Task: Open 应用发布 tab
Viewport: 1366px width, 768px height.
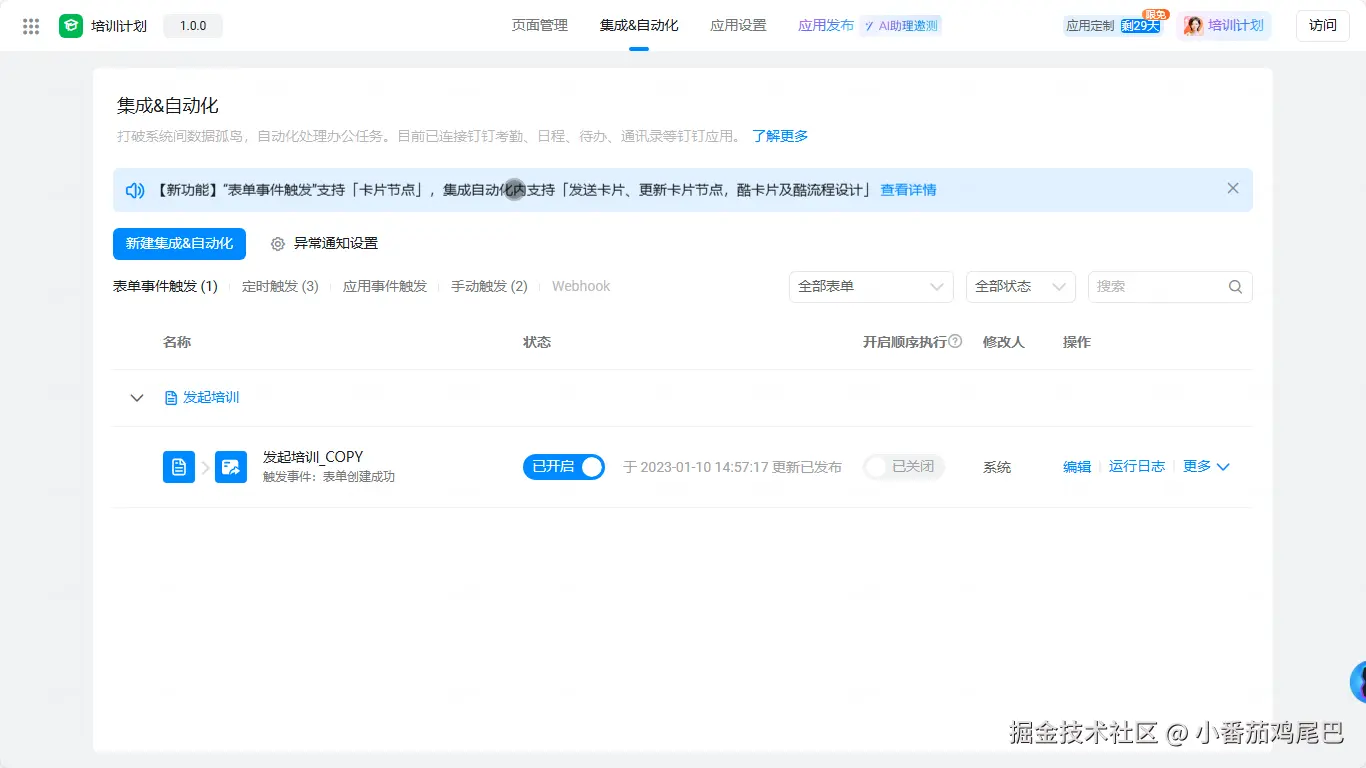Action: tap(826, 26)
